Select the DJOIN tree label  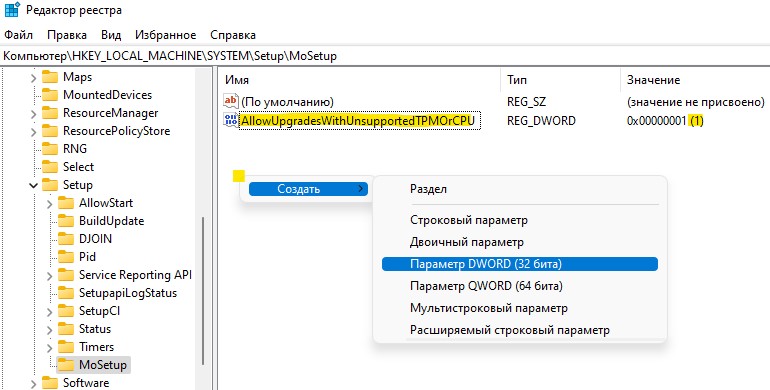coord(95,239)
